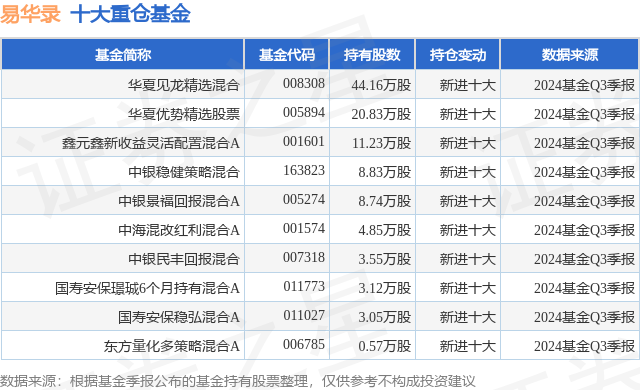640x390 pixels.
Task: Click the 基金简称 column header
Action: (x=123, y=54)
